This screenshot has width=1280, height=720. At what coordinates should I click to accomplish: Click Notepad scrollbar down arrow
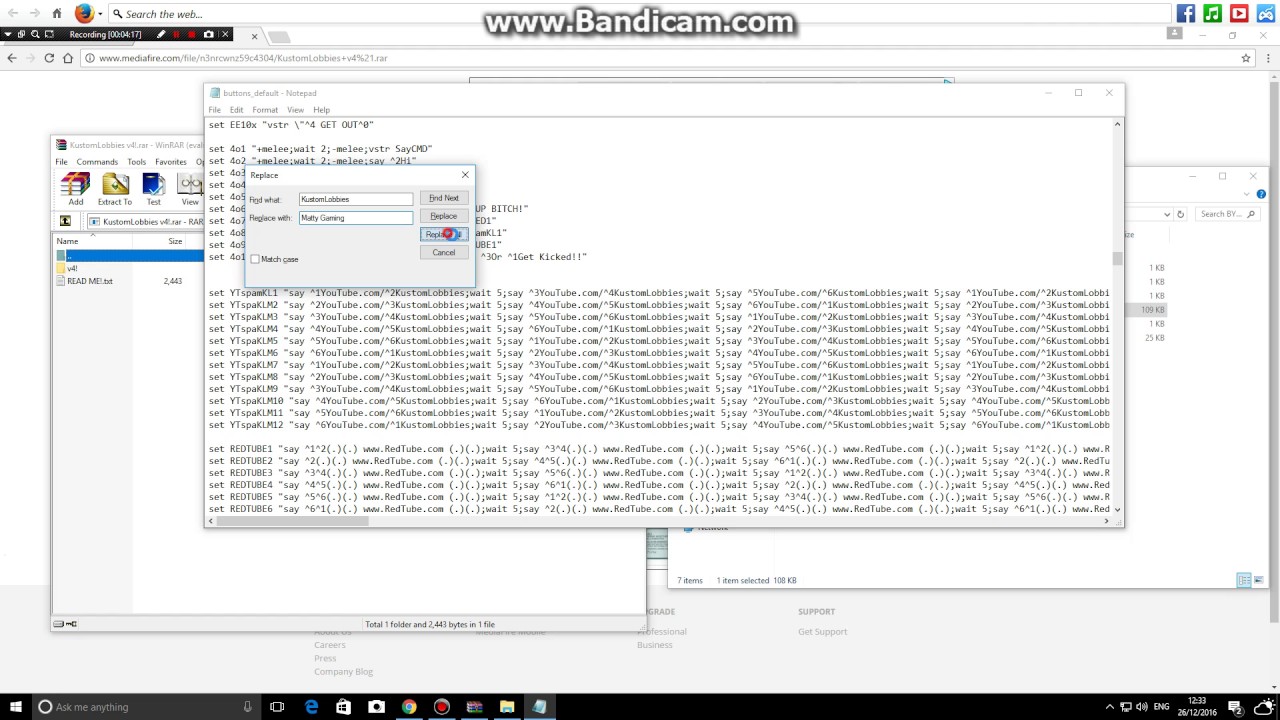point(1117,509)
